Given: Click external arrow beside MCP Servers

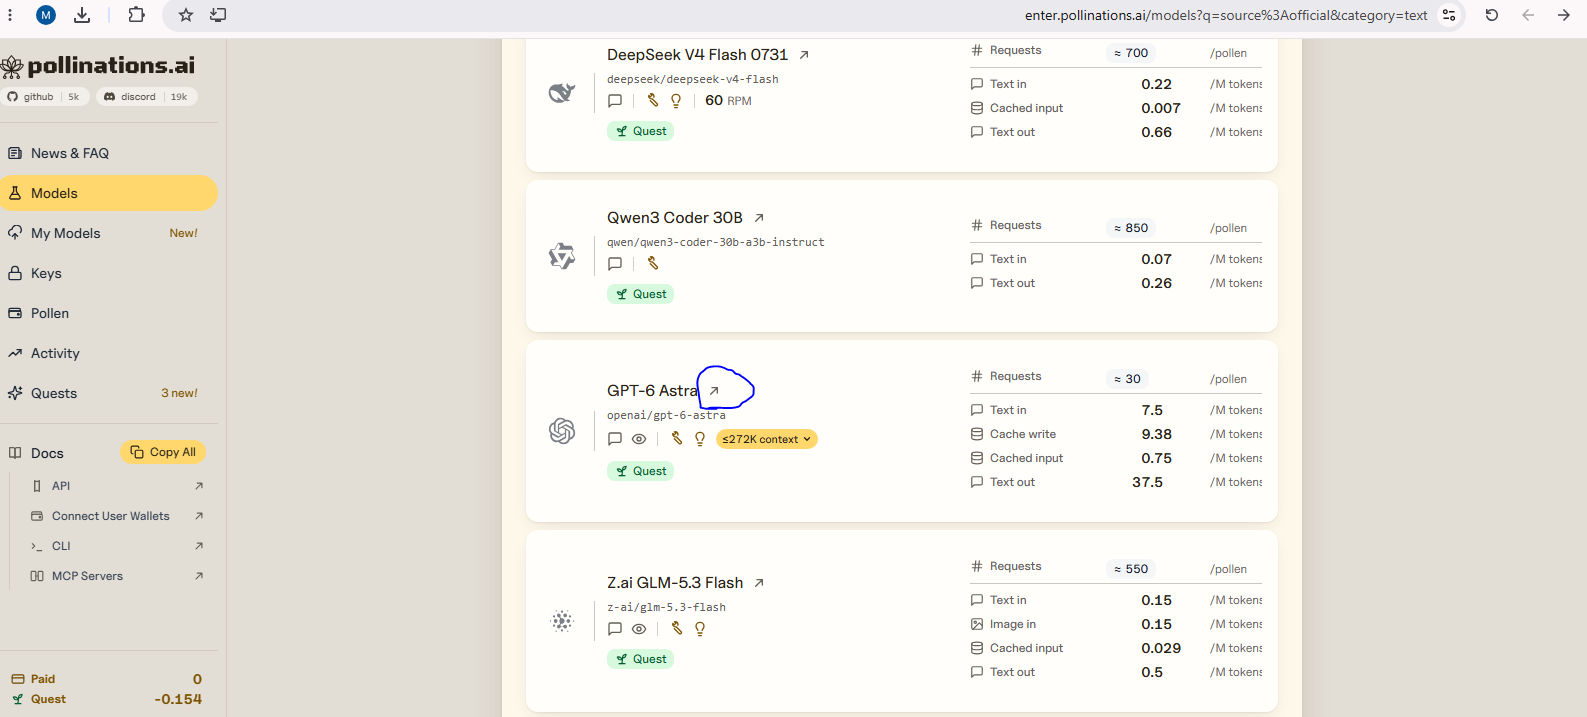Looking at the screenshot, I should pyautogui.click(x=199, y=576).
